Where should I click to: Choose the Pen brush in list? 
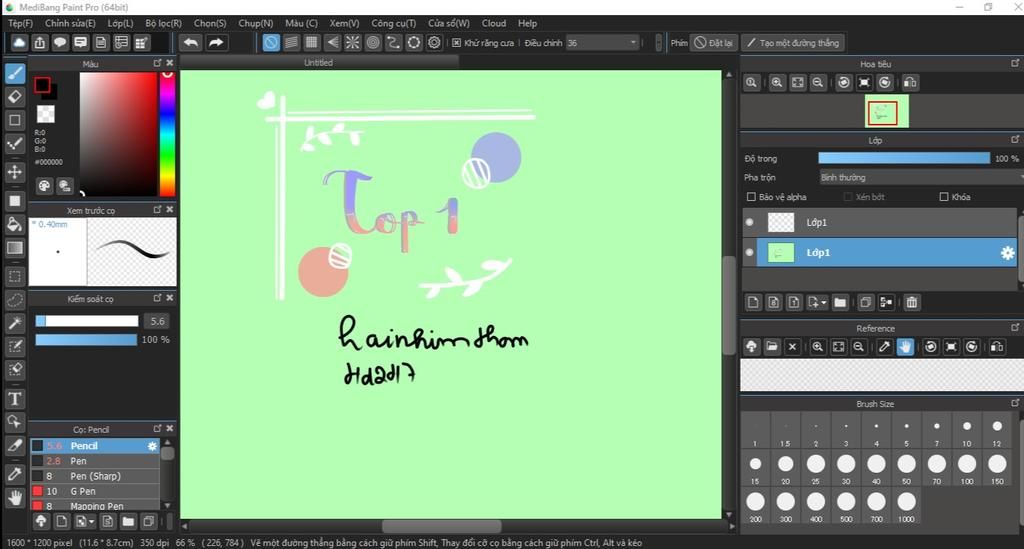pyautogui.click(x=95, y=461)
